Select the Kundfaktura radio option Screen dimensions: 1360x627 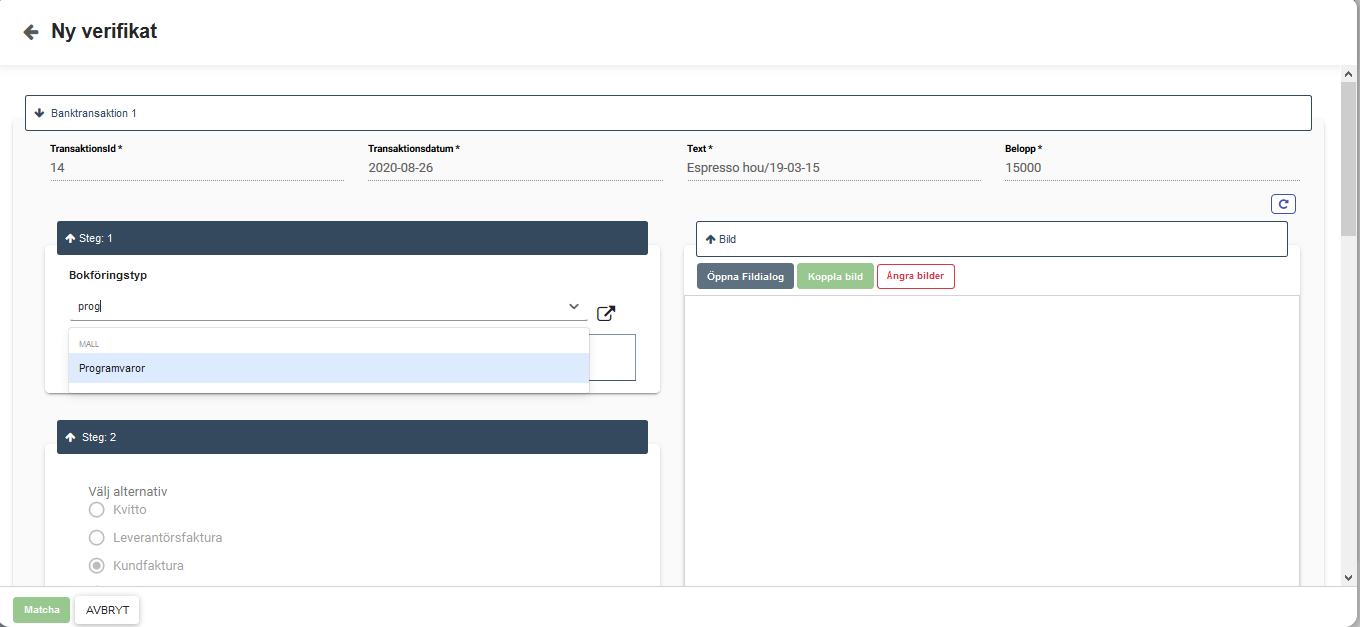click(97, 566)
